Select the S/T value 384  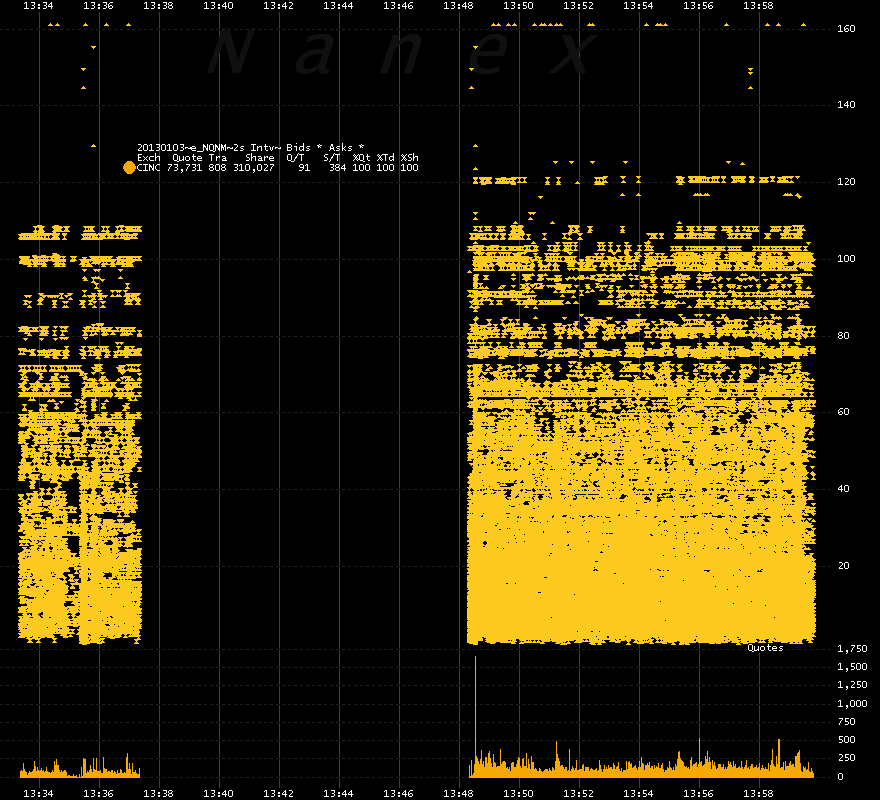point(337,168)
